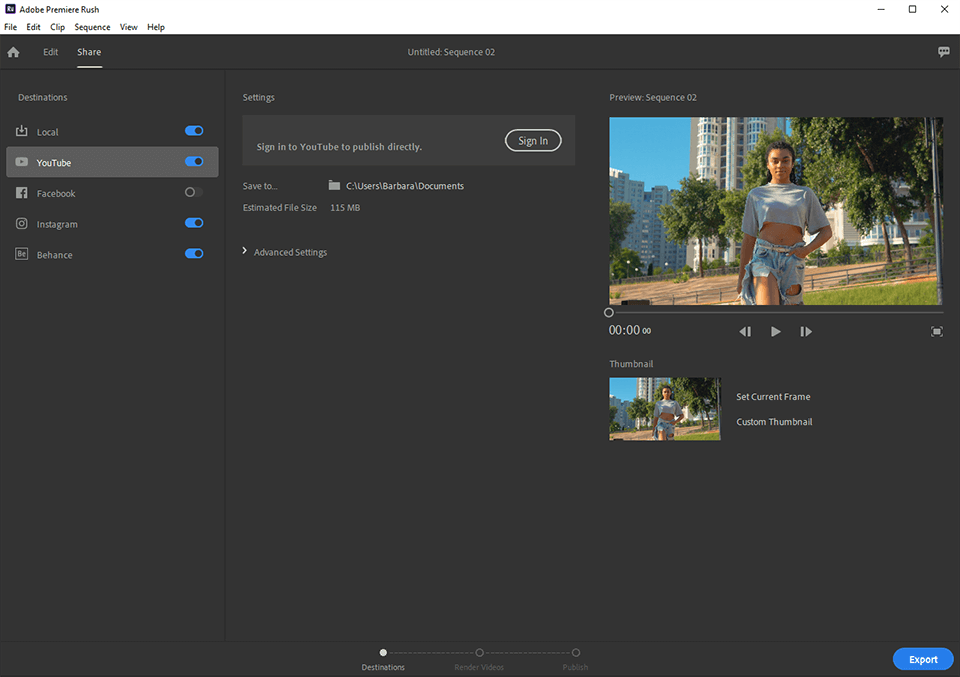The height and width of the screenshot is (677, 960).
Task: Open the Edit menu in menu bar
Action: coord(33,27)
